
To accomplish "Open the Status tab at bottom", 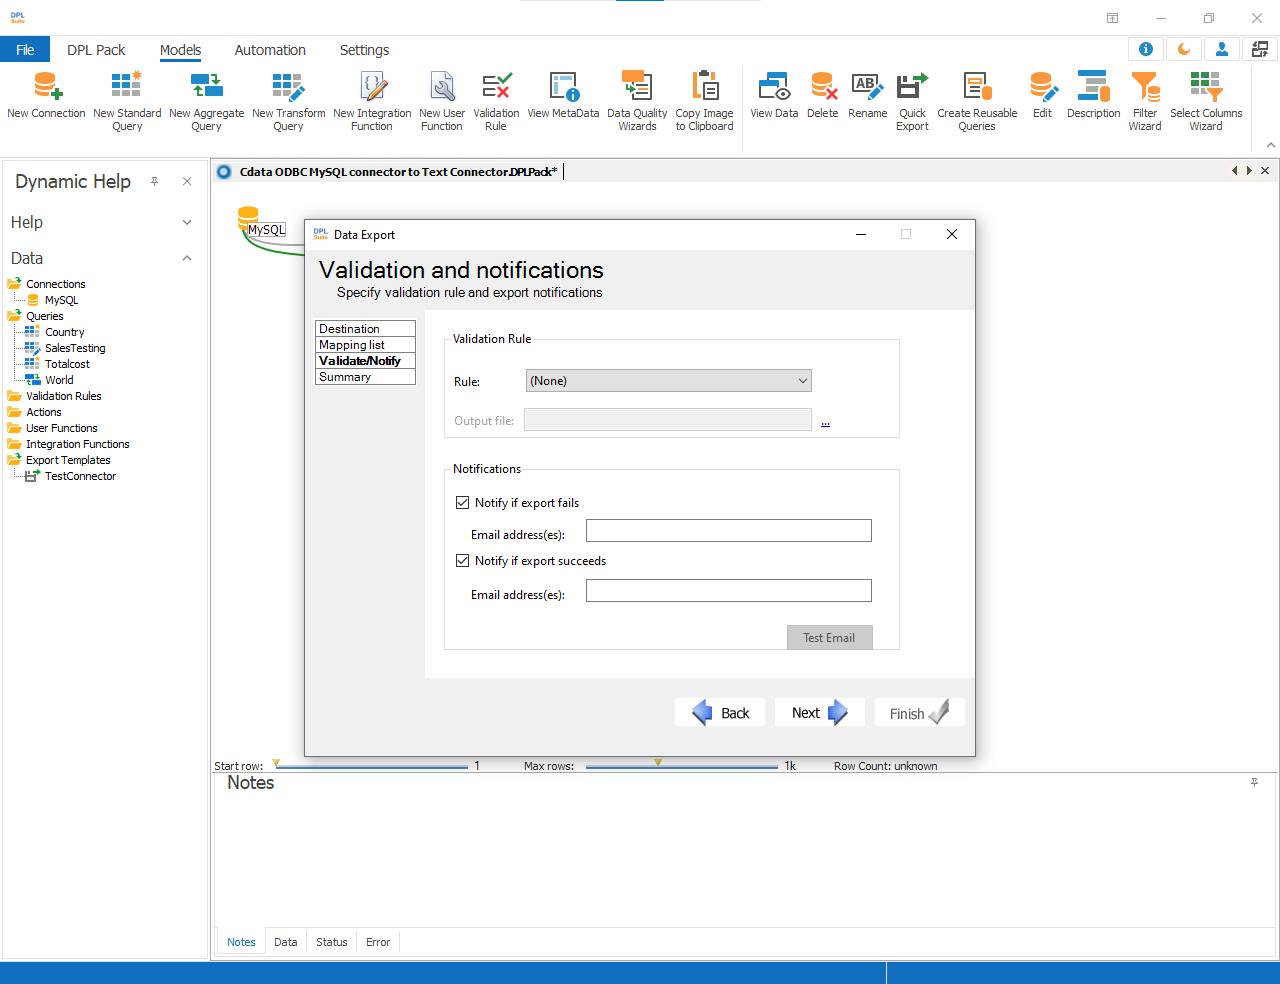I will (332, 942).
